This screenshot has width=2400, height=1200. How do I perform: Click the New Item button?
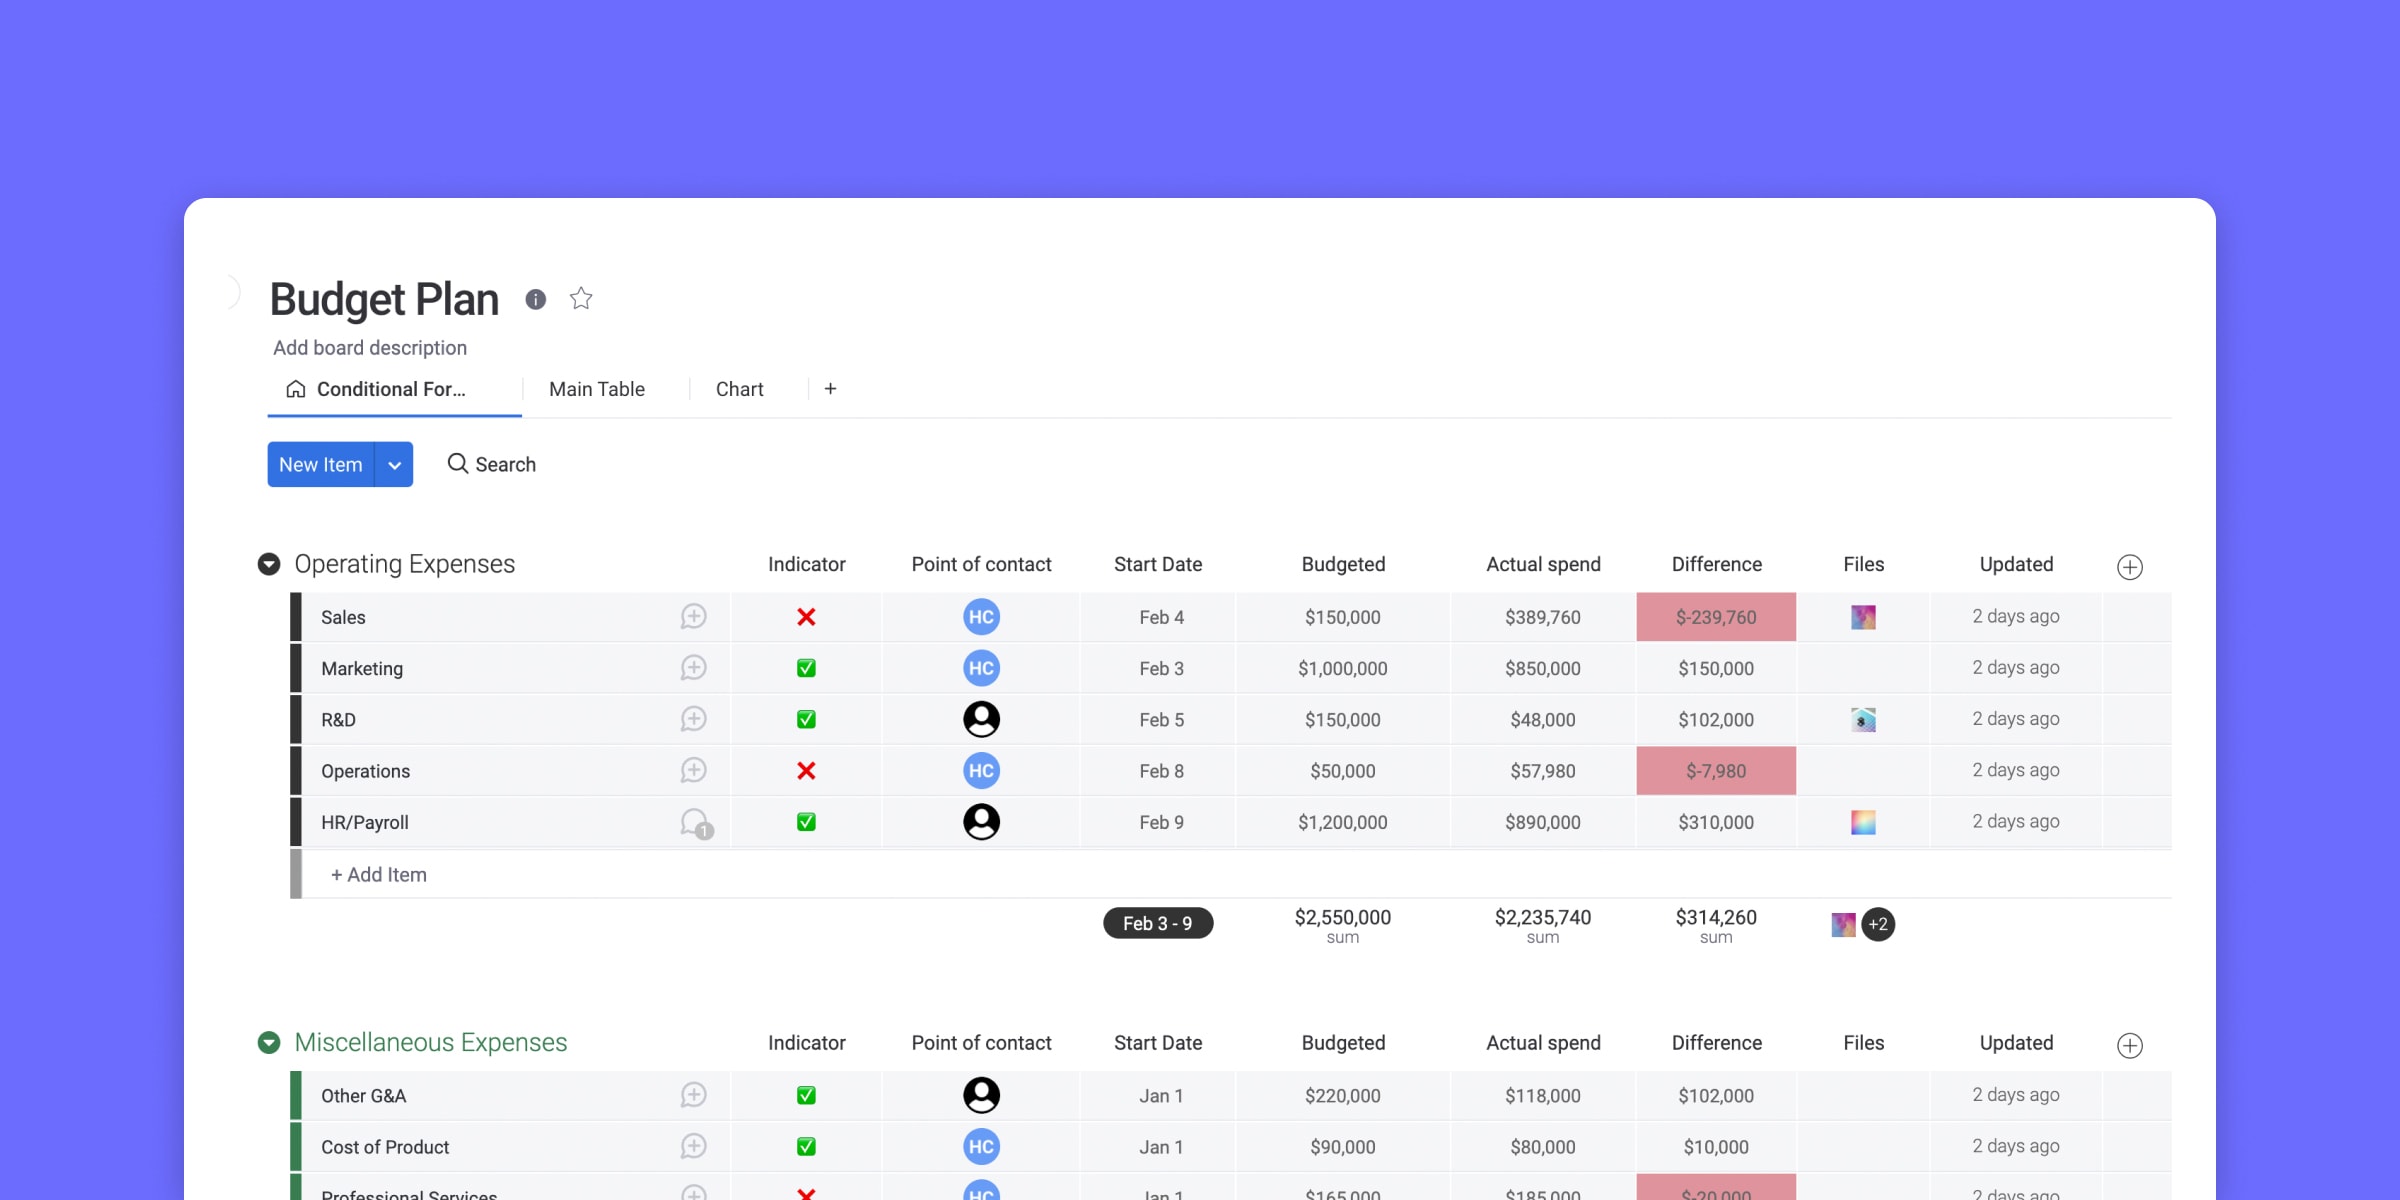tap(320, 464)
